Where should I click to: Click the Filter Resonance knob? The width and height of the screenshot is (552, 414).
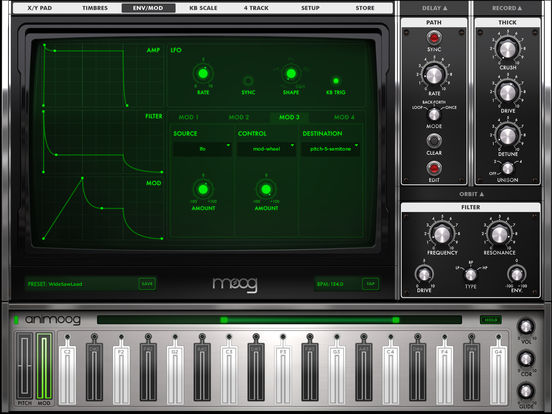[x=499, y=234]
